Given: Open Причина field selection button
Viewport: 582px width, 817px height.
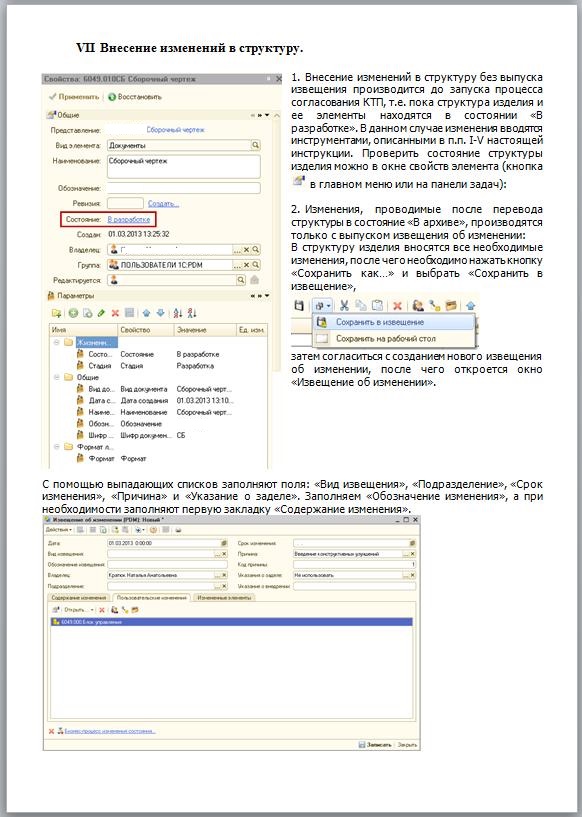Looking at the screenshot, I should [x=405, y=554].
